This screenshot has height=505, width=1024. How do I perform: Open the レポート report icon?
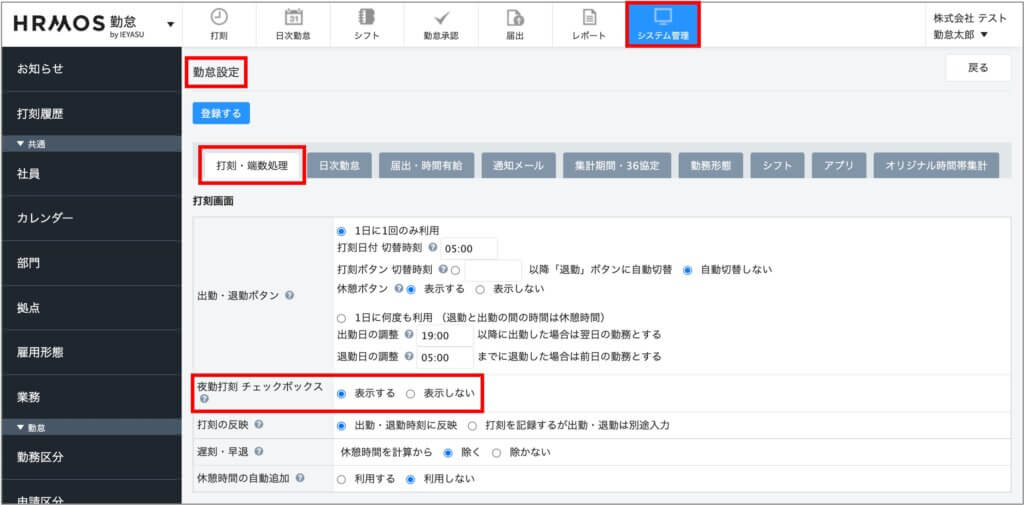(x=589, y=17)
